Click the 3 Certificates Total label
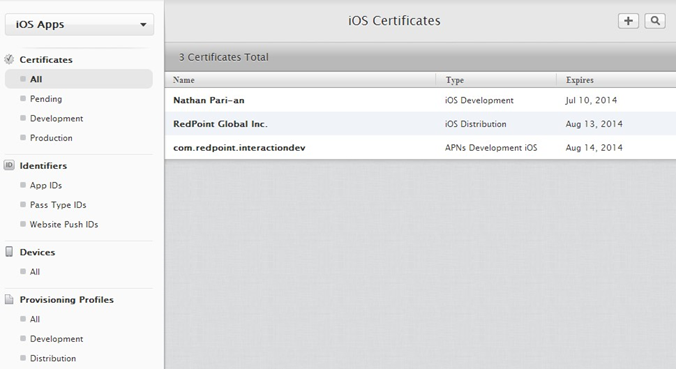The width and height of the screenshot is (676, 369). pos(224,57)
